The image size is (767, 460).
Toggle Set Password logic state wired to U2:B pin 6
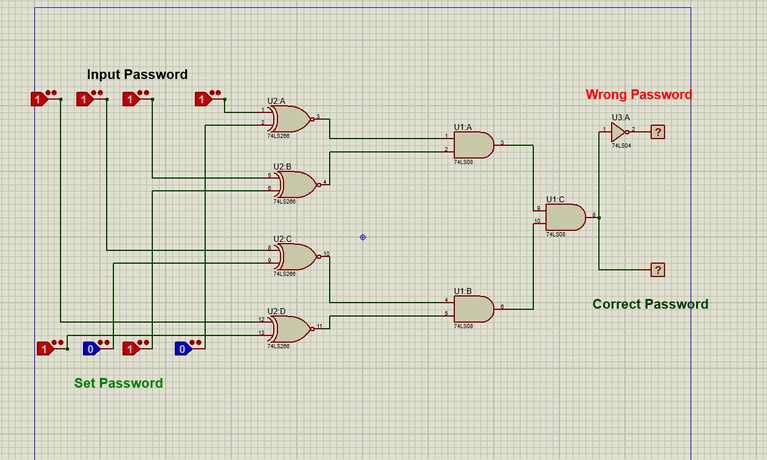131,348
